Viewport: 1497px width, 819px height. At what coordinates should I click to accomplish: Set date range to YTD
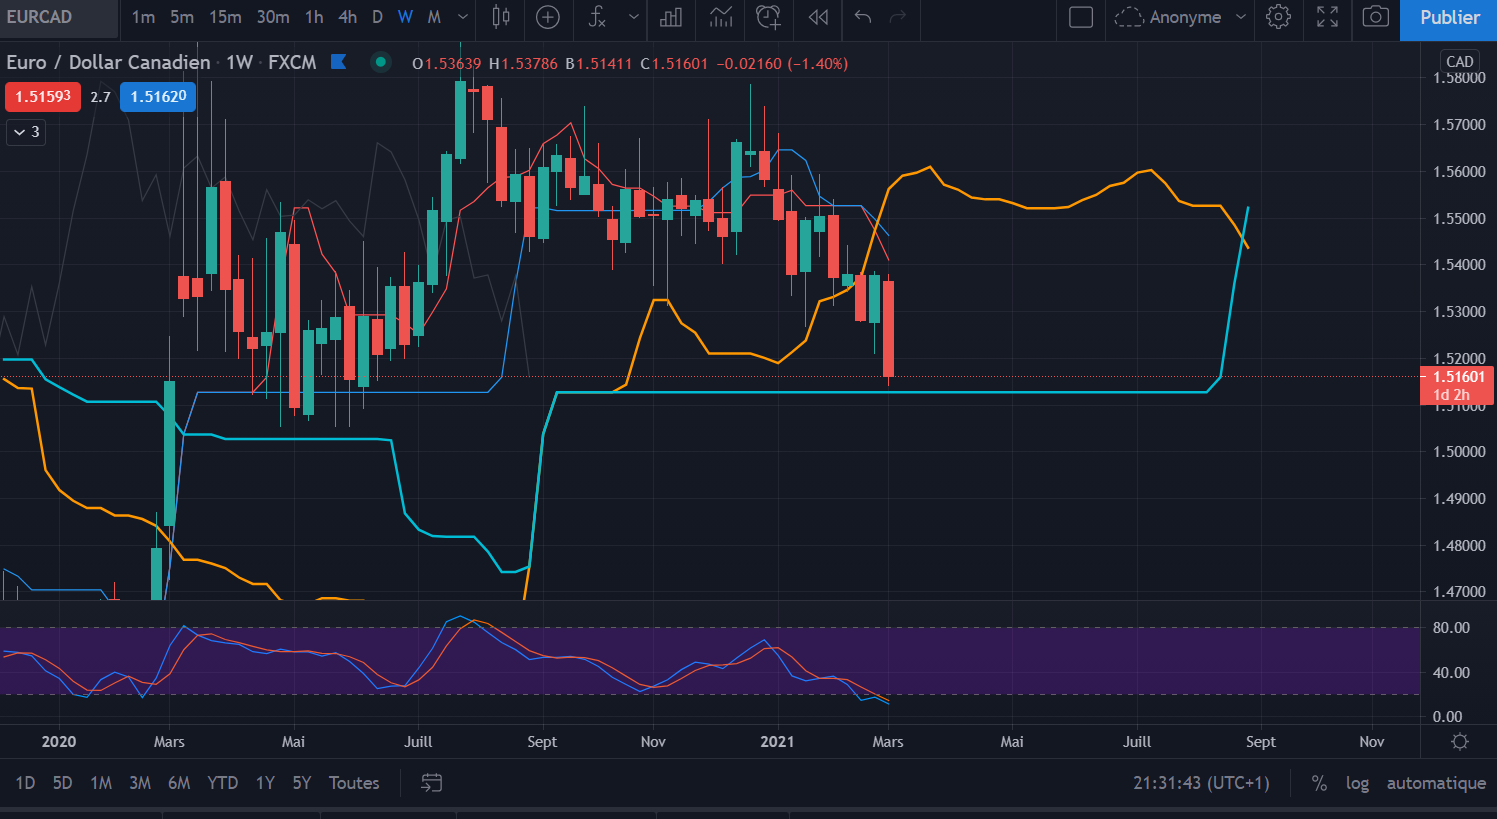[222, 783]
